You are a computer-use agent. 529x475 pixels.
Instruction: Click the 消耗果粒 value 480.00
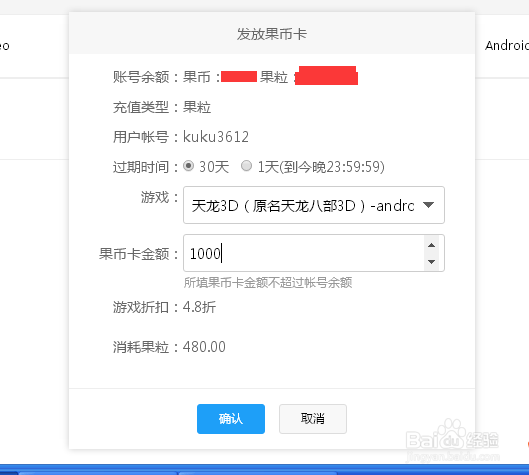[x=204, y=347]
